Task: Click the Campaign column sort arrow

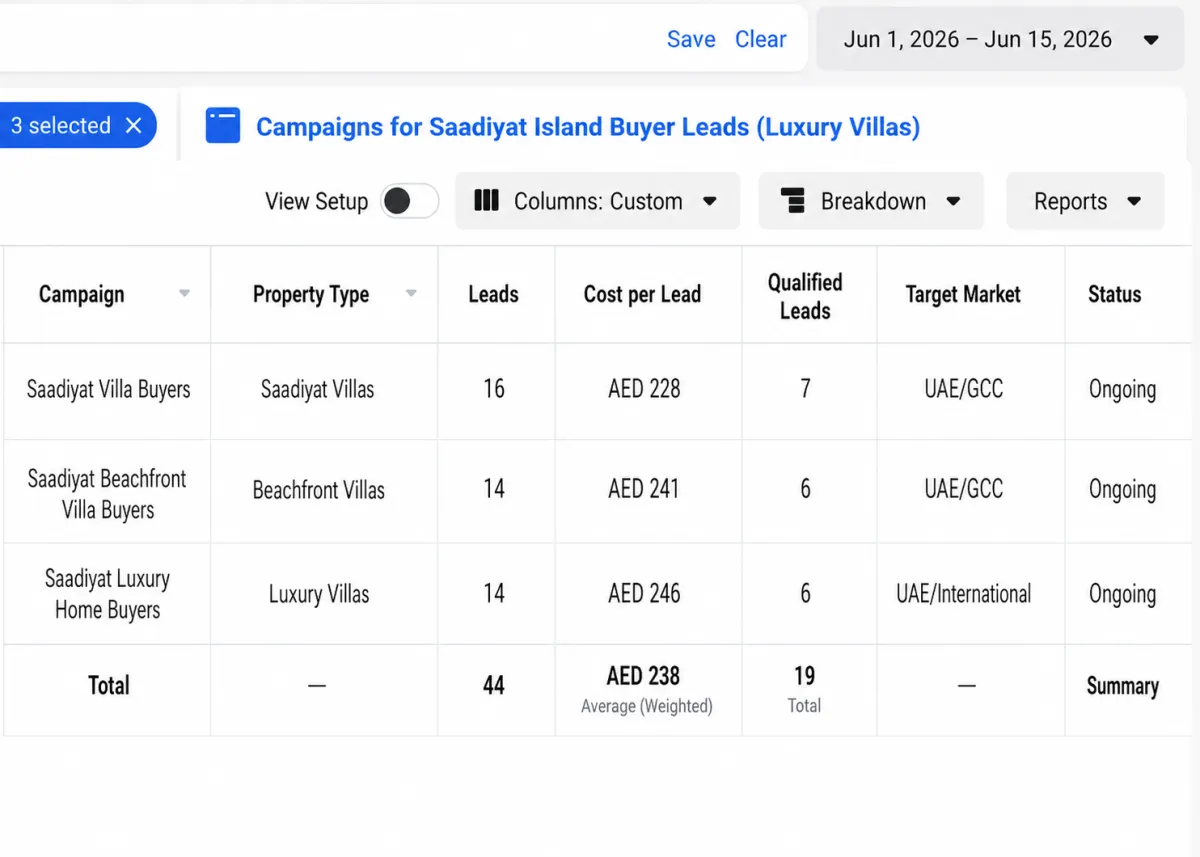Action: tap(184, 294)
